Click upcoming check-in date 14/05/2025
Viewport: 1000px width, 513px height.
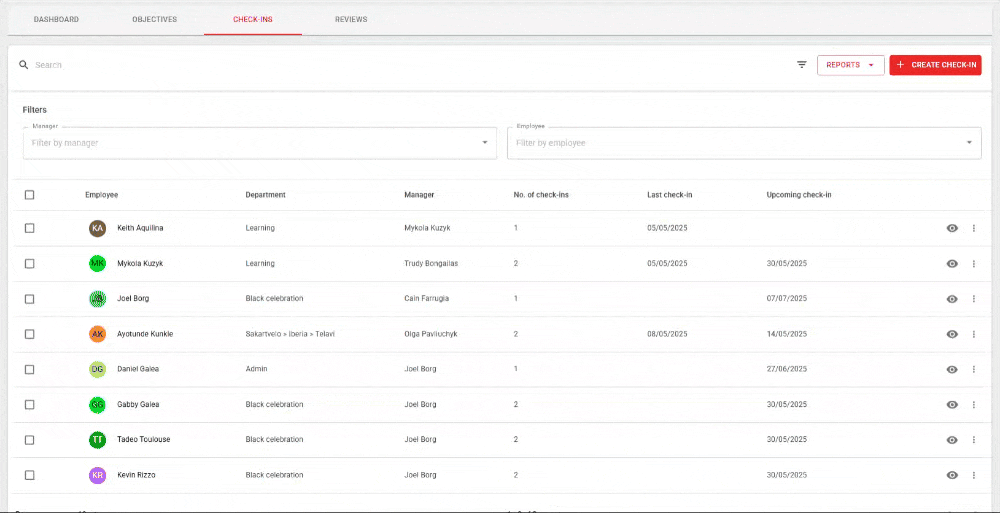pyautogui.click(x=787, y=334)
